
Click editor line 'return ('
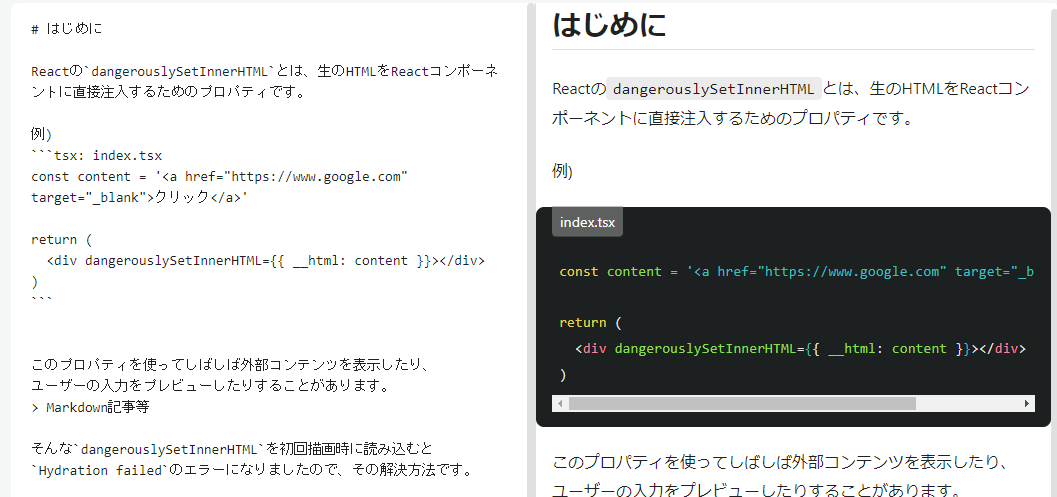click(x=61, y=239)
